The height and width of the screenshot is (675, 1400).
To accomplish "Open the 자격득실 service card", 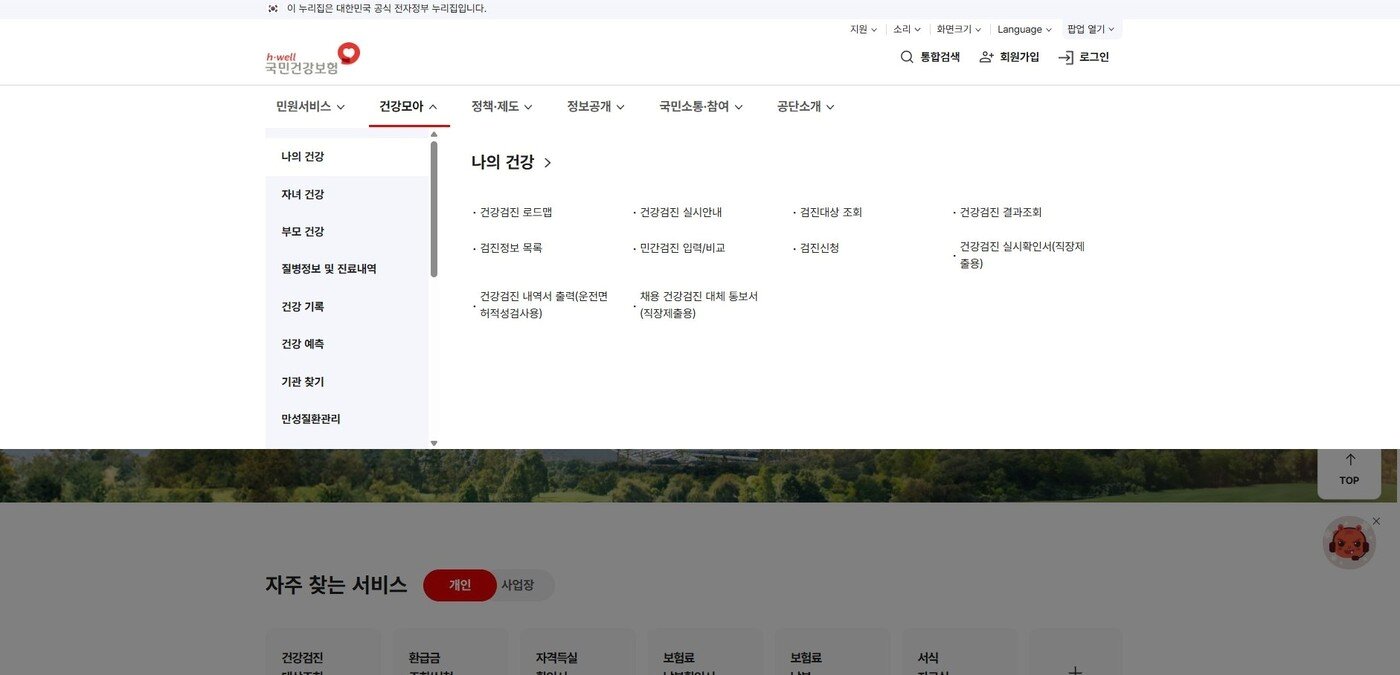I will [578, 652].
